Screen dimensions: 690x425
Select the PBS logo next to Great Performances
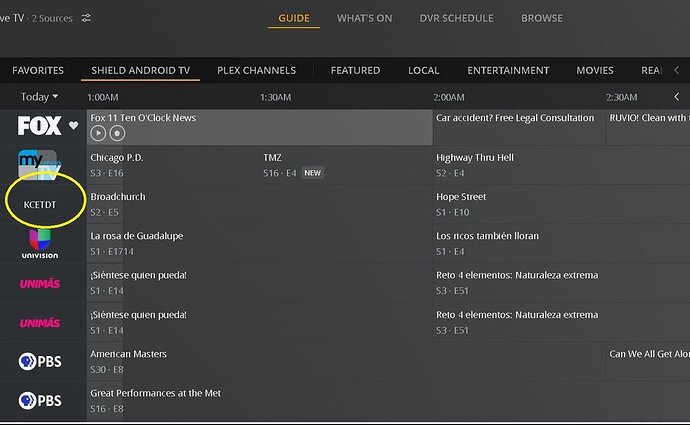pos(40,401)
